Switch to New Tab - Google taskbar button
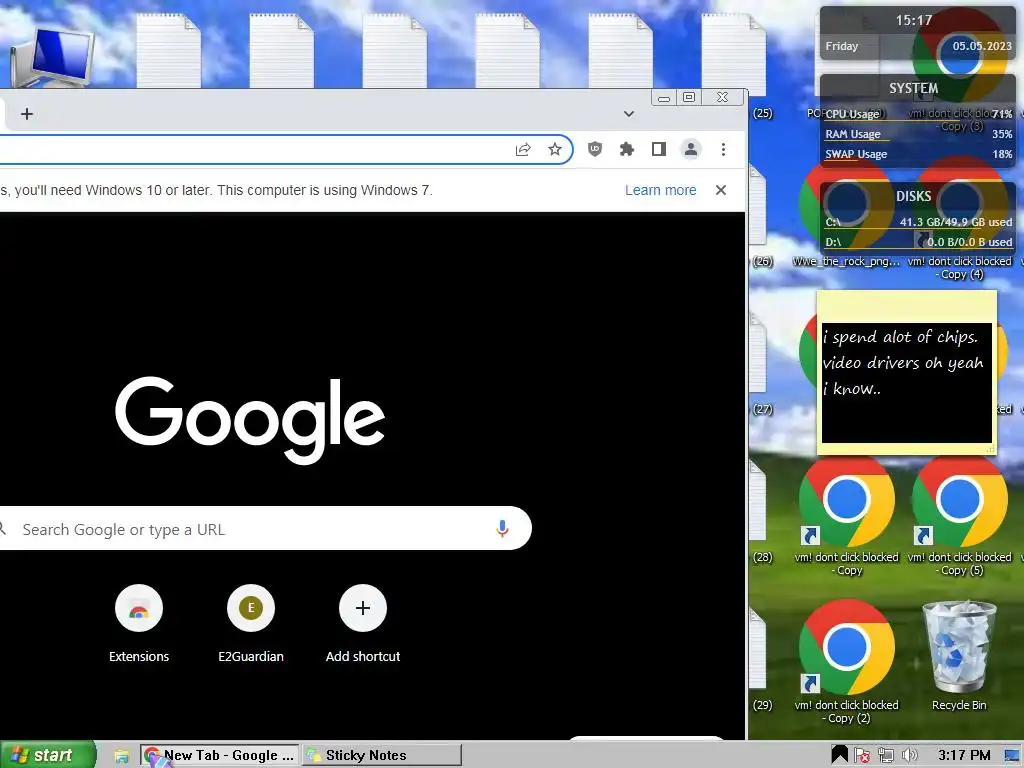 coord(219,755)
